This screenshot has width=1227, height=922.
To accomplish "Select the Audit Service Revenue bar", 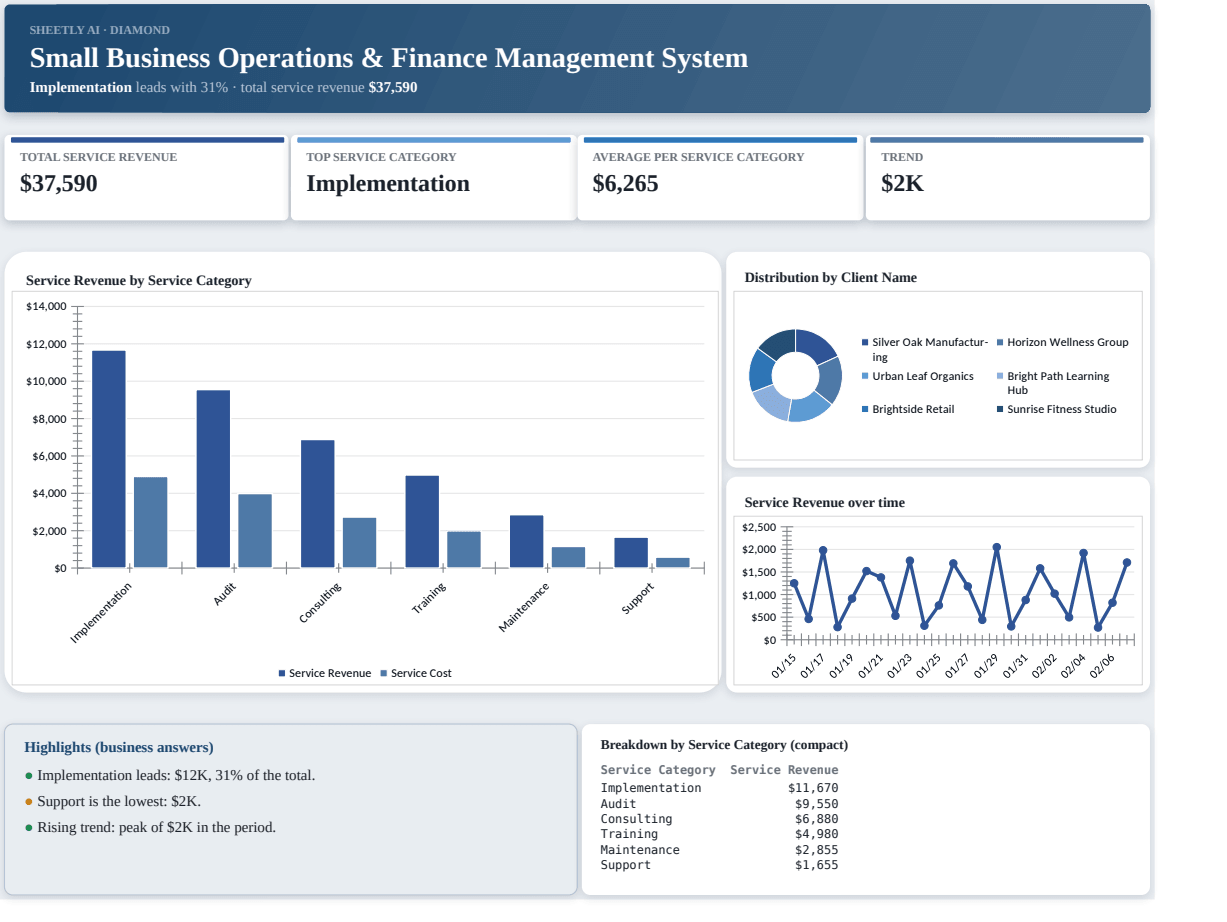I will pos(213,479).
